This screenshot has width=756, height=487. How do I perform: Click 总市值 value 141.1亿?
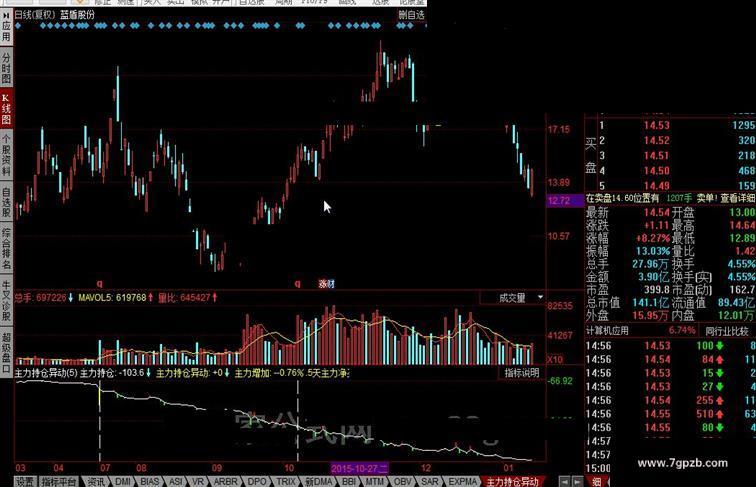tap(650, 302)
